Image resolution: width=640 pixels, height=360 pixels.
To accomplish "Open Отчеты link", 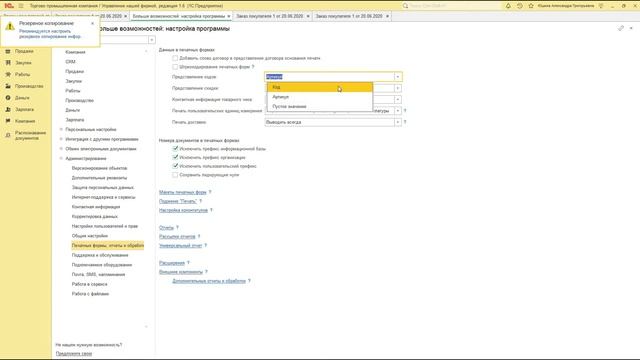I will [167, 228].
